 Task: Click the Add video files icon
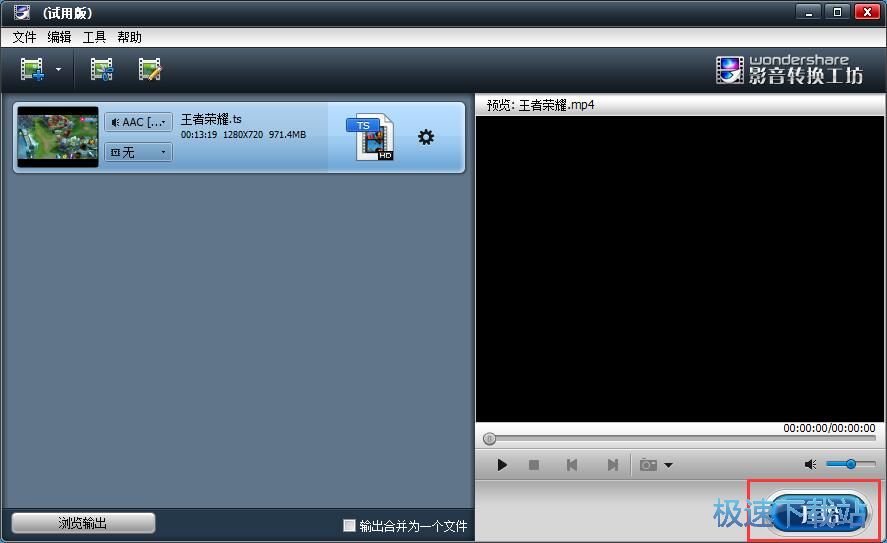32,70
